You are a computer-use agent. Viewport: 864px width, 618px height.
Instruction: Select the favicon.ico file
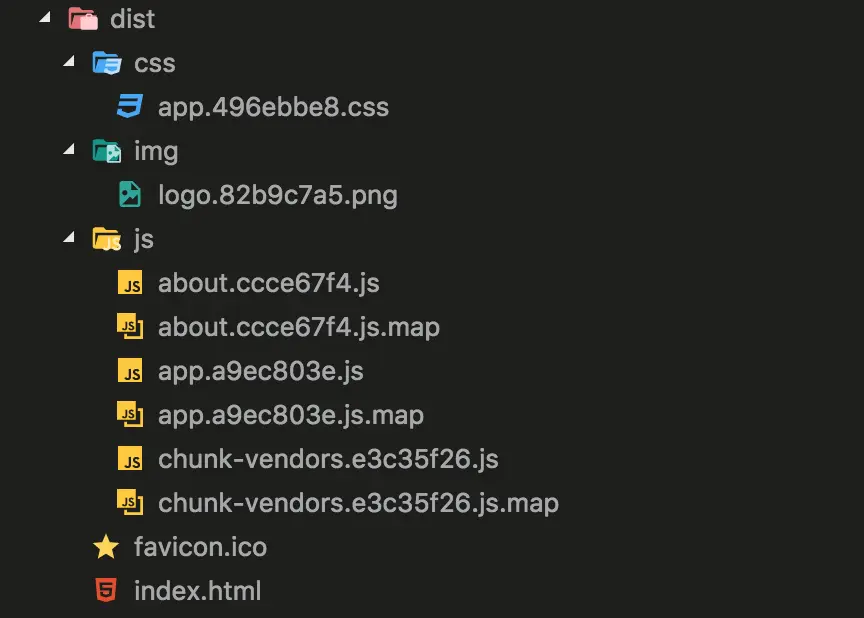[201, 547]
